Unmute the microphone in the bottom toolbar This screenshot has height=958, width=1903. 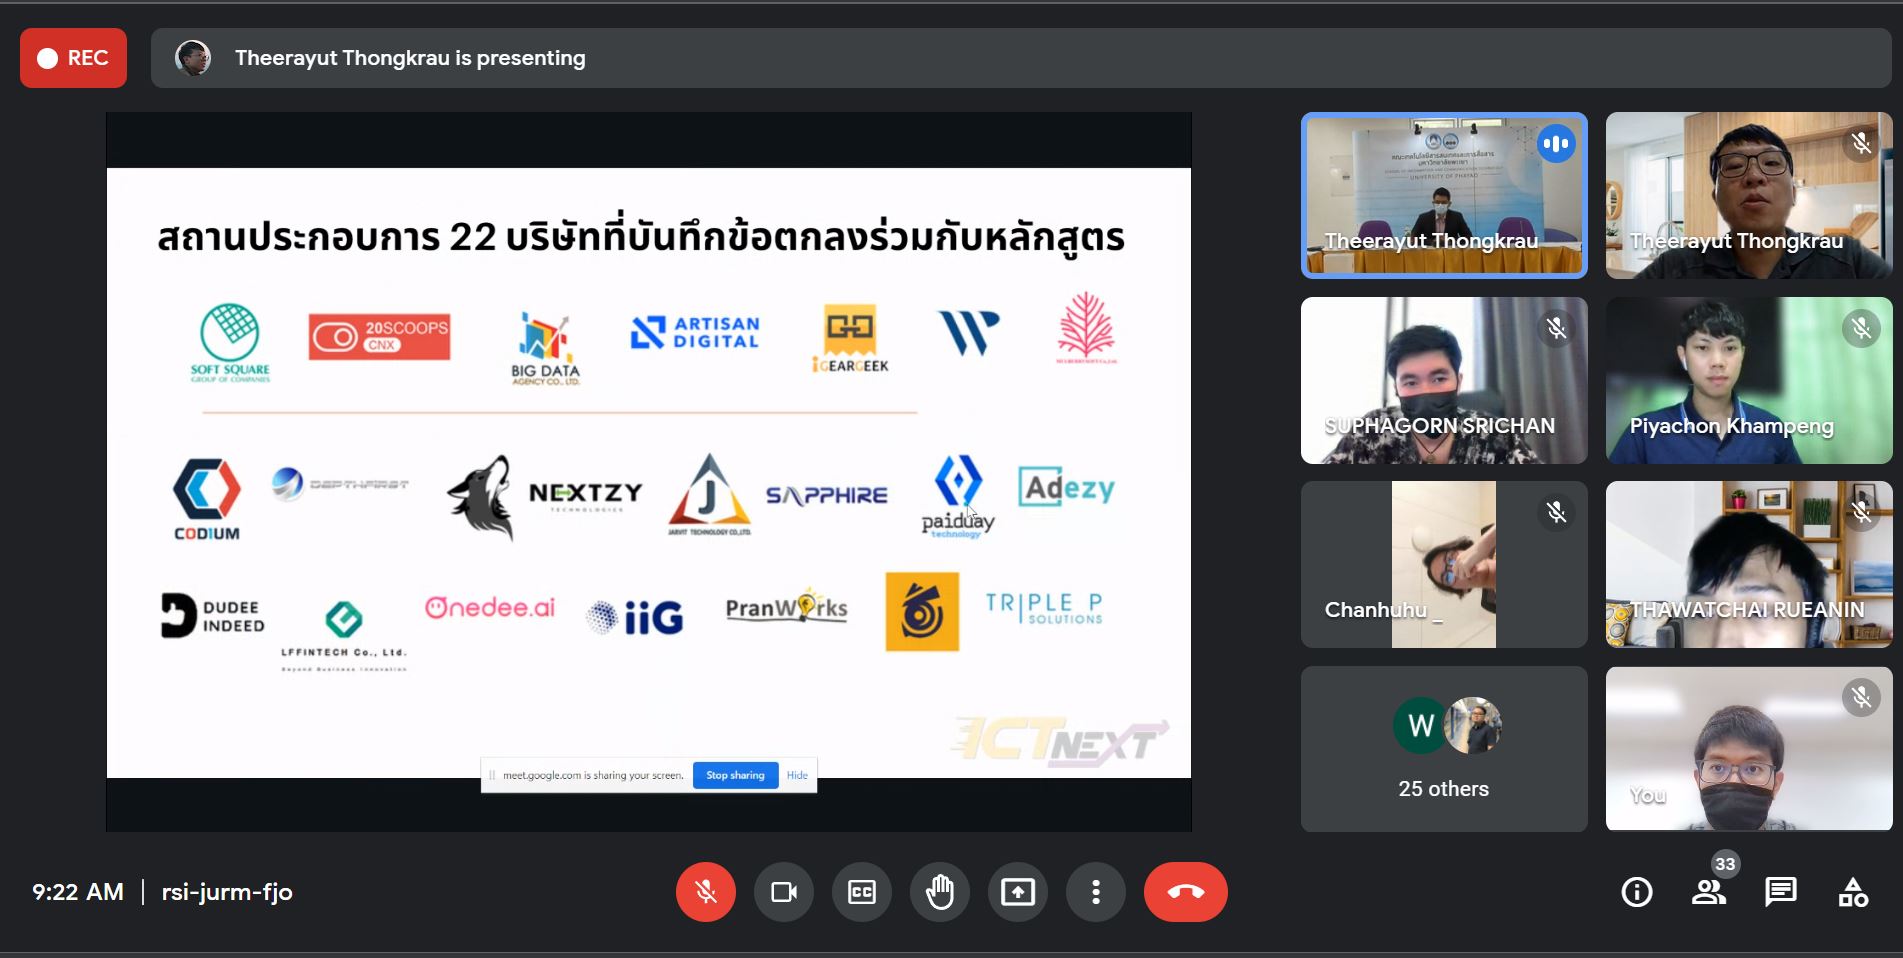705,892
